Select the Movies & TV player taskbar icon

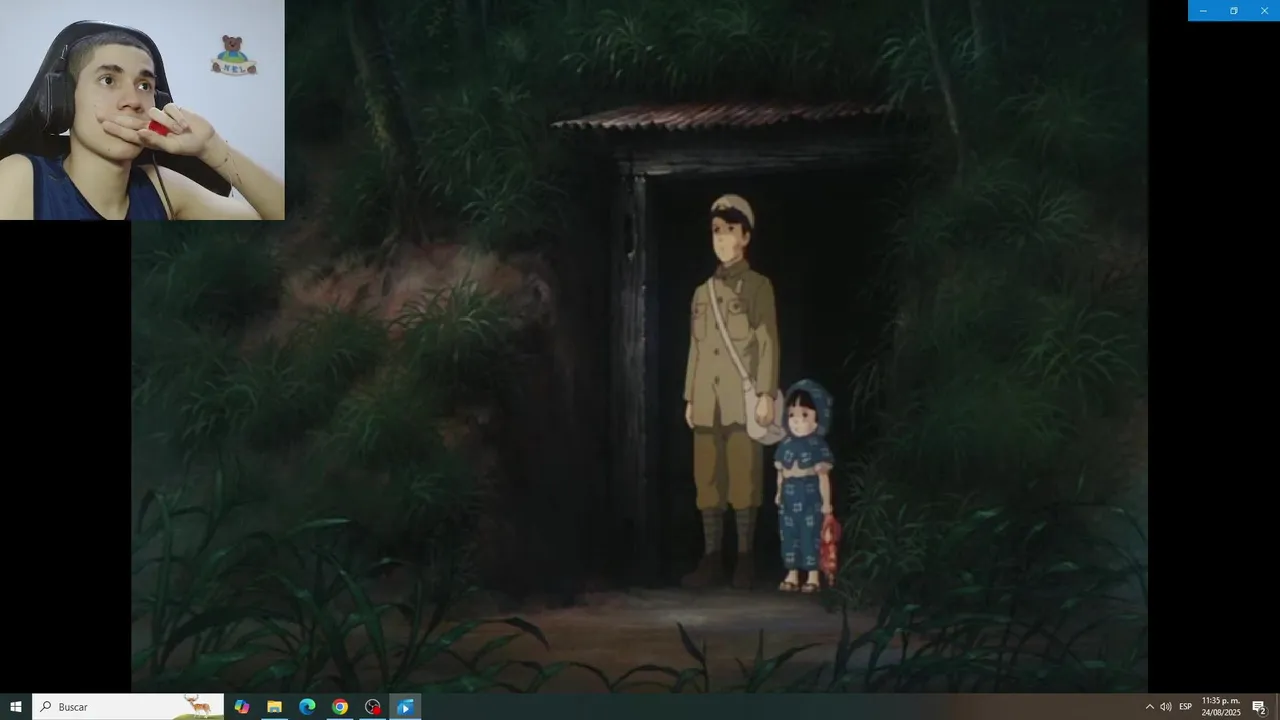[405, 707]
